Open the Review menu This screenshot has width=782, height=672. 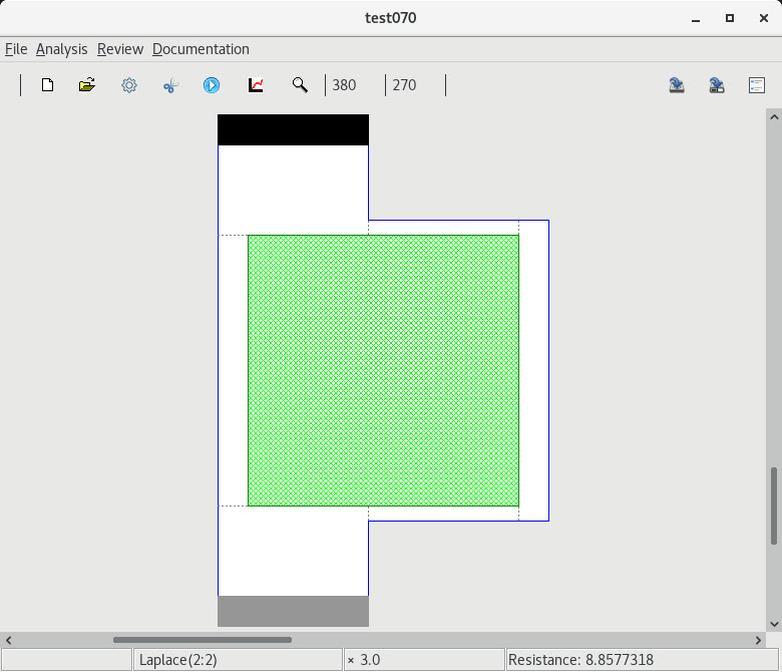point(120,49)
